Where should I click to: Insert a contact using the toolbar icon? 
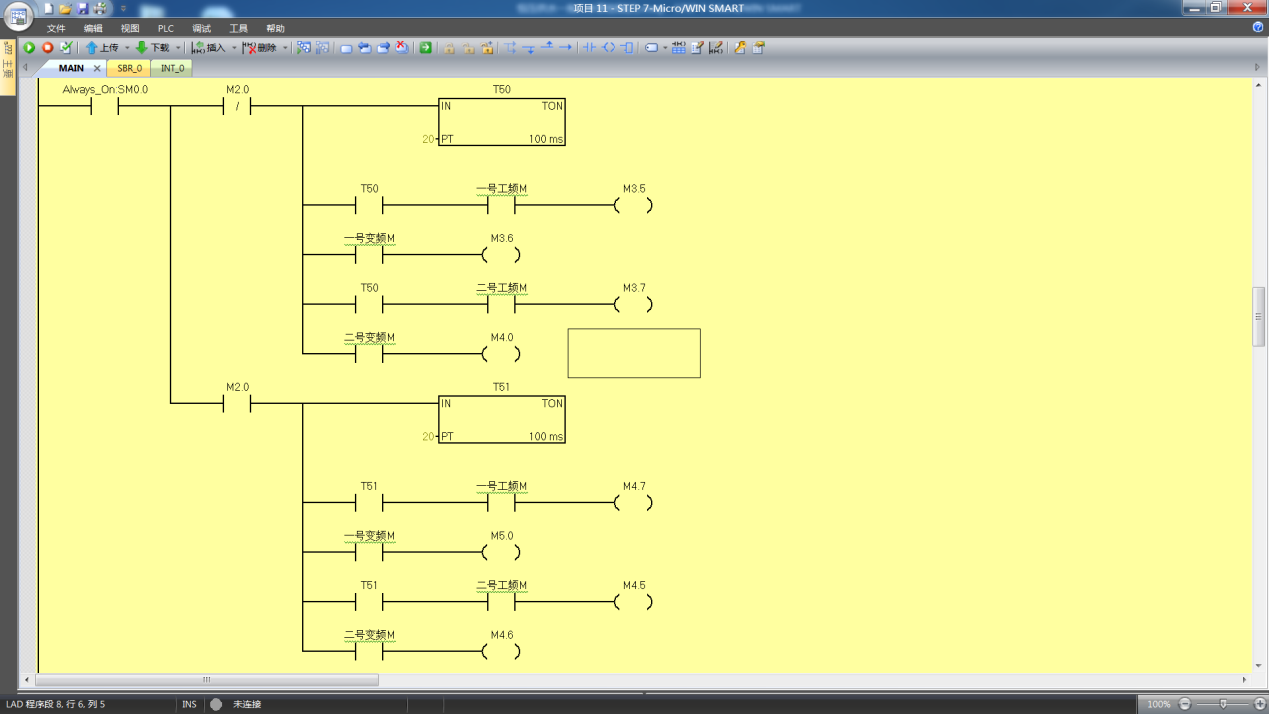[x=589, y=48]
